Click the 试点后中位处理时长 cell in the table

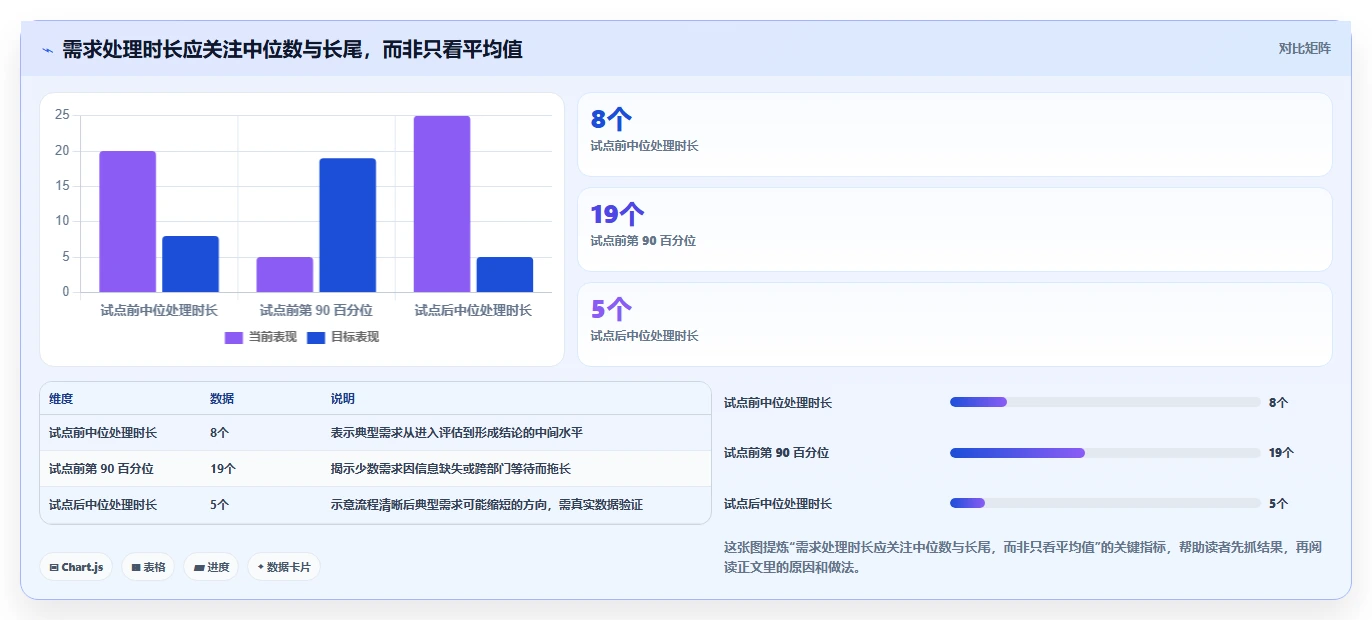point(103,505)
